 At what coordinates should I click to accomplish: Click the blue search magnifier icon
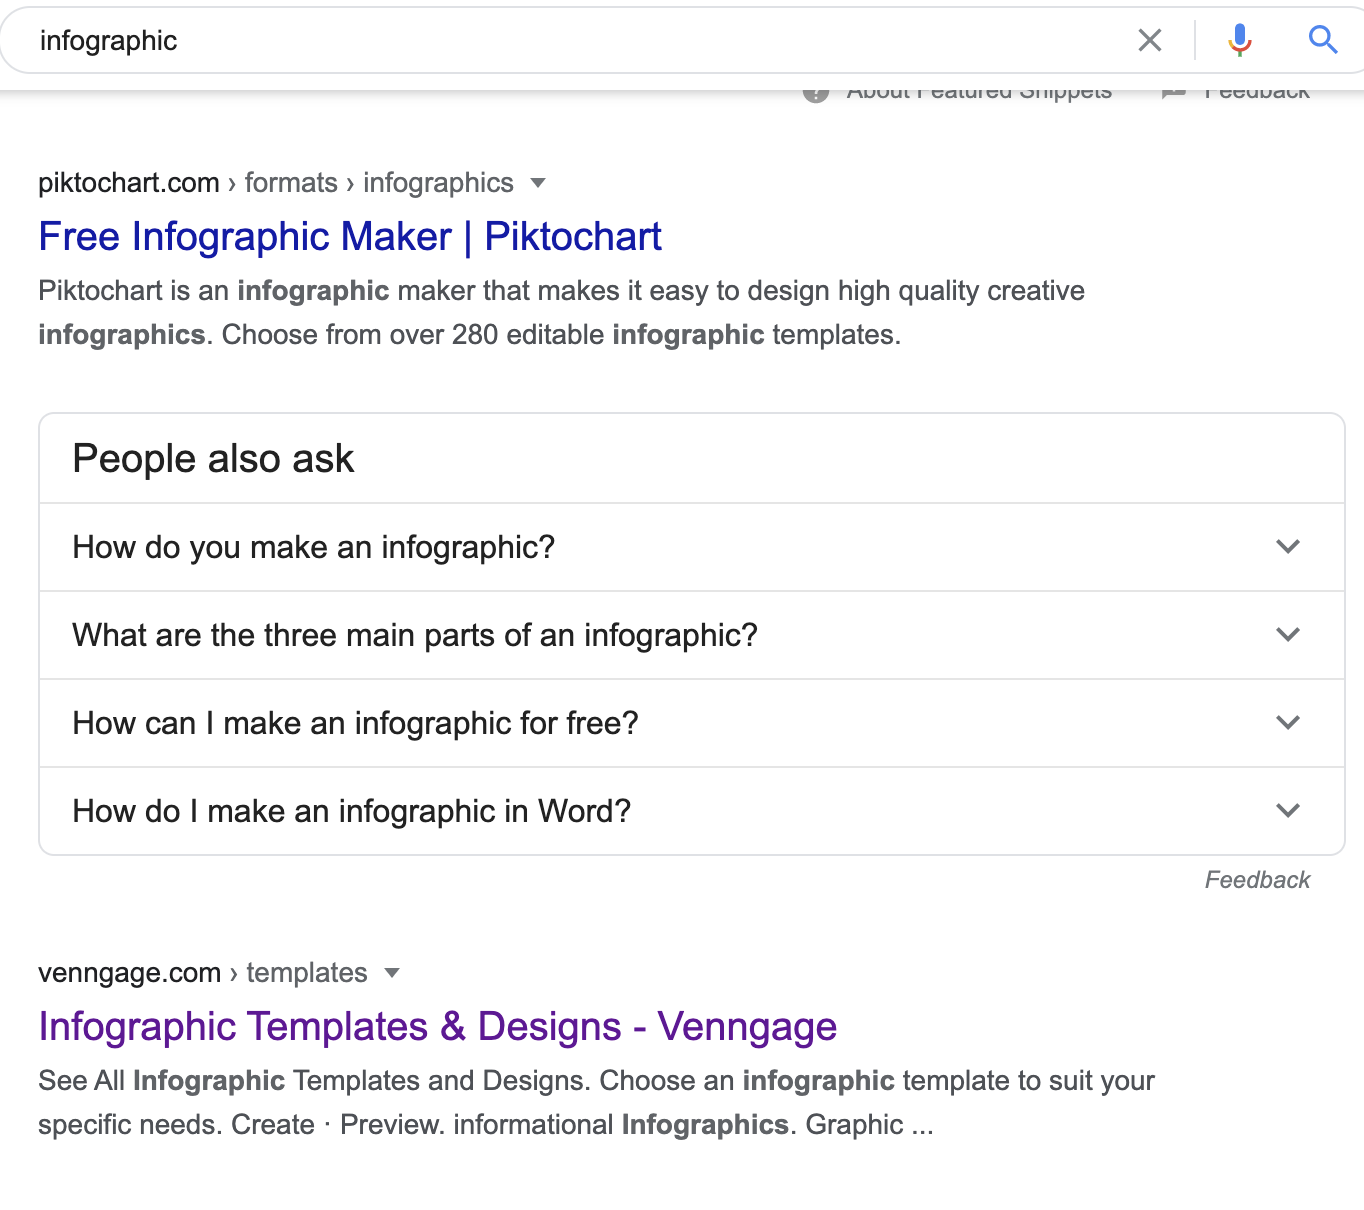click(x=1322, y=40)
